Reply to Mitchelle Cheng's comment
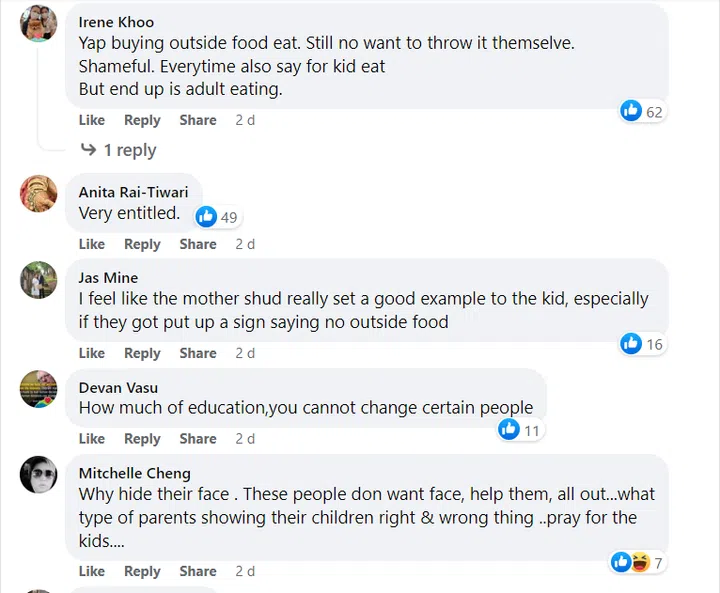The height and width of the screenshot is (593, 720). click(142, 571)
